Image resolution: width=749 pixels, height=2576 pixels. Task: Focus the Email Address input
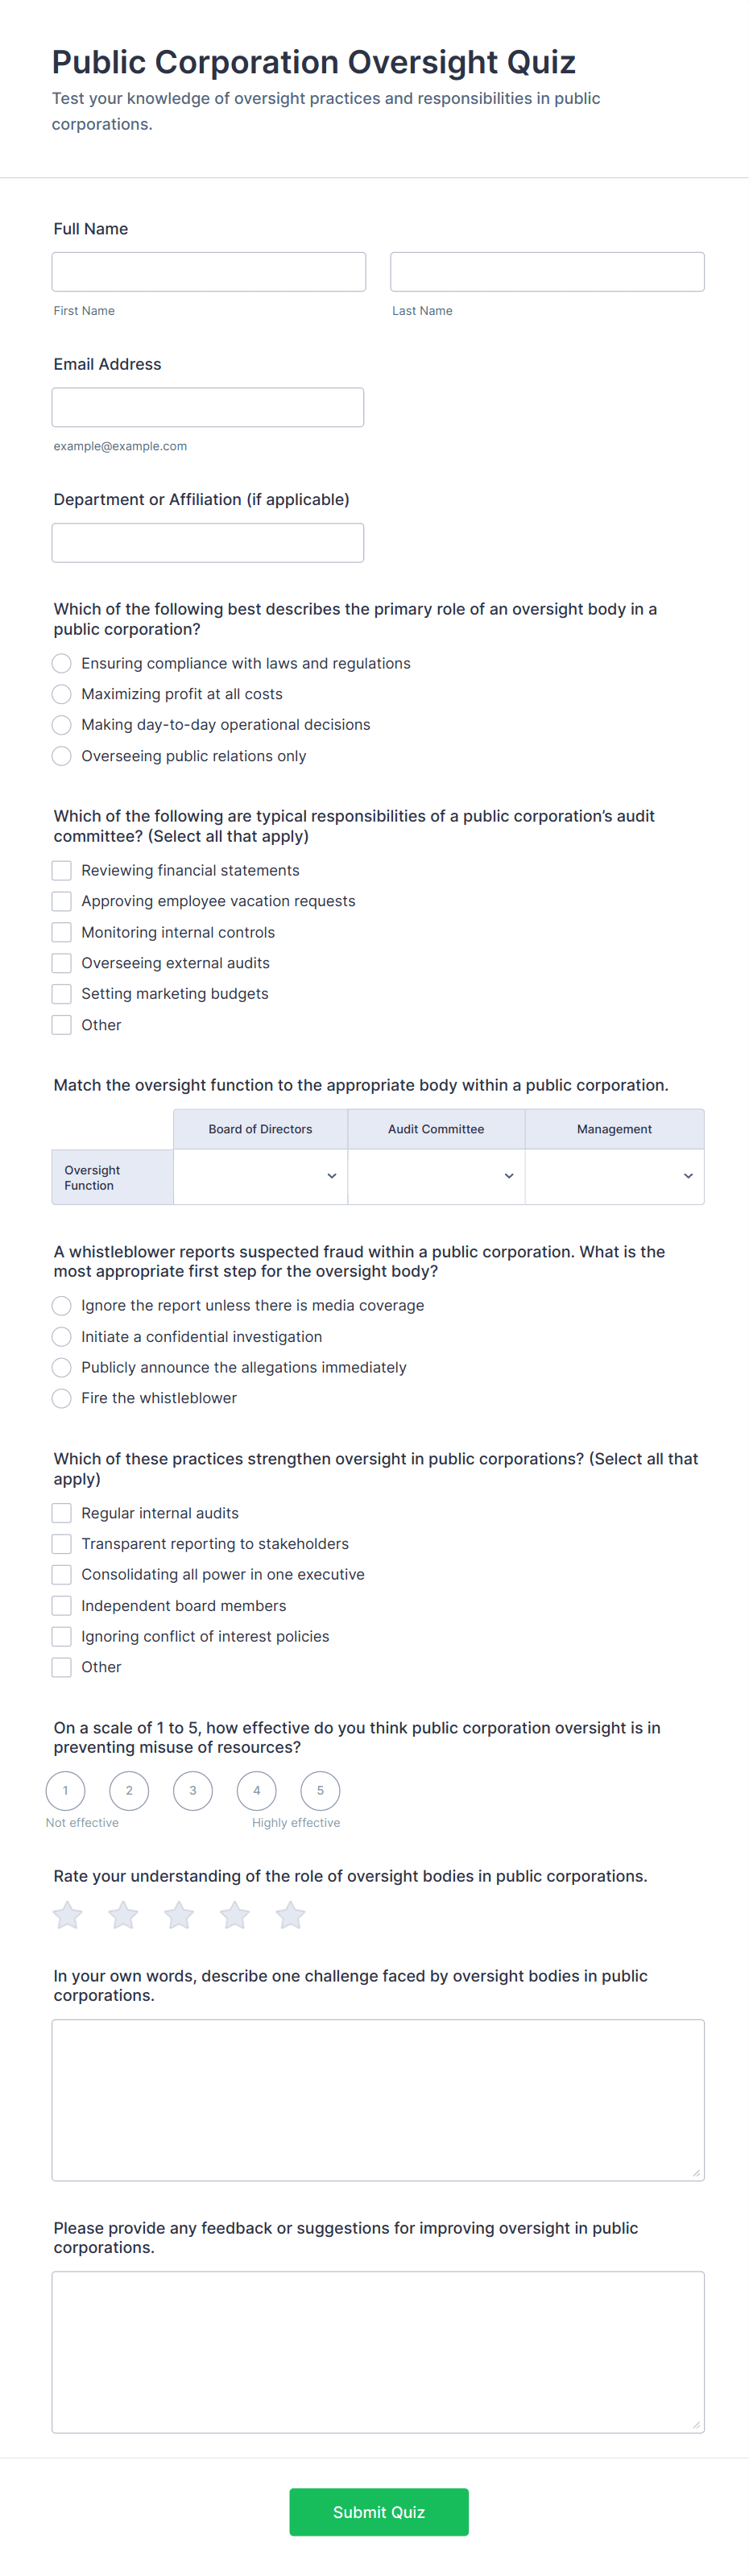[x=208, y=407]
